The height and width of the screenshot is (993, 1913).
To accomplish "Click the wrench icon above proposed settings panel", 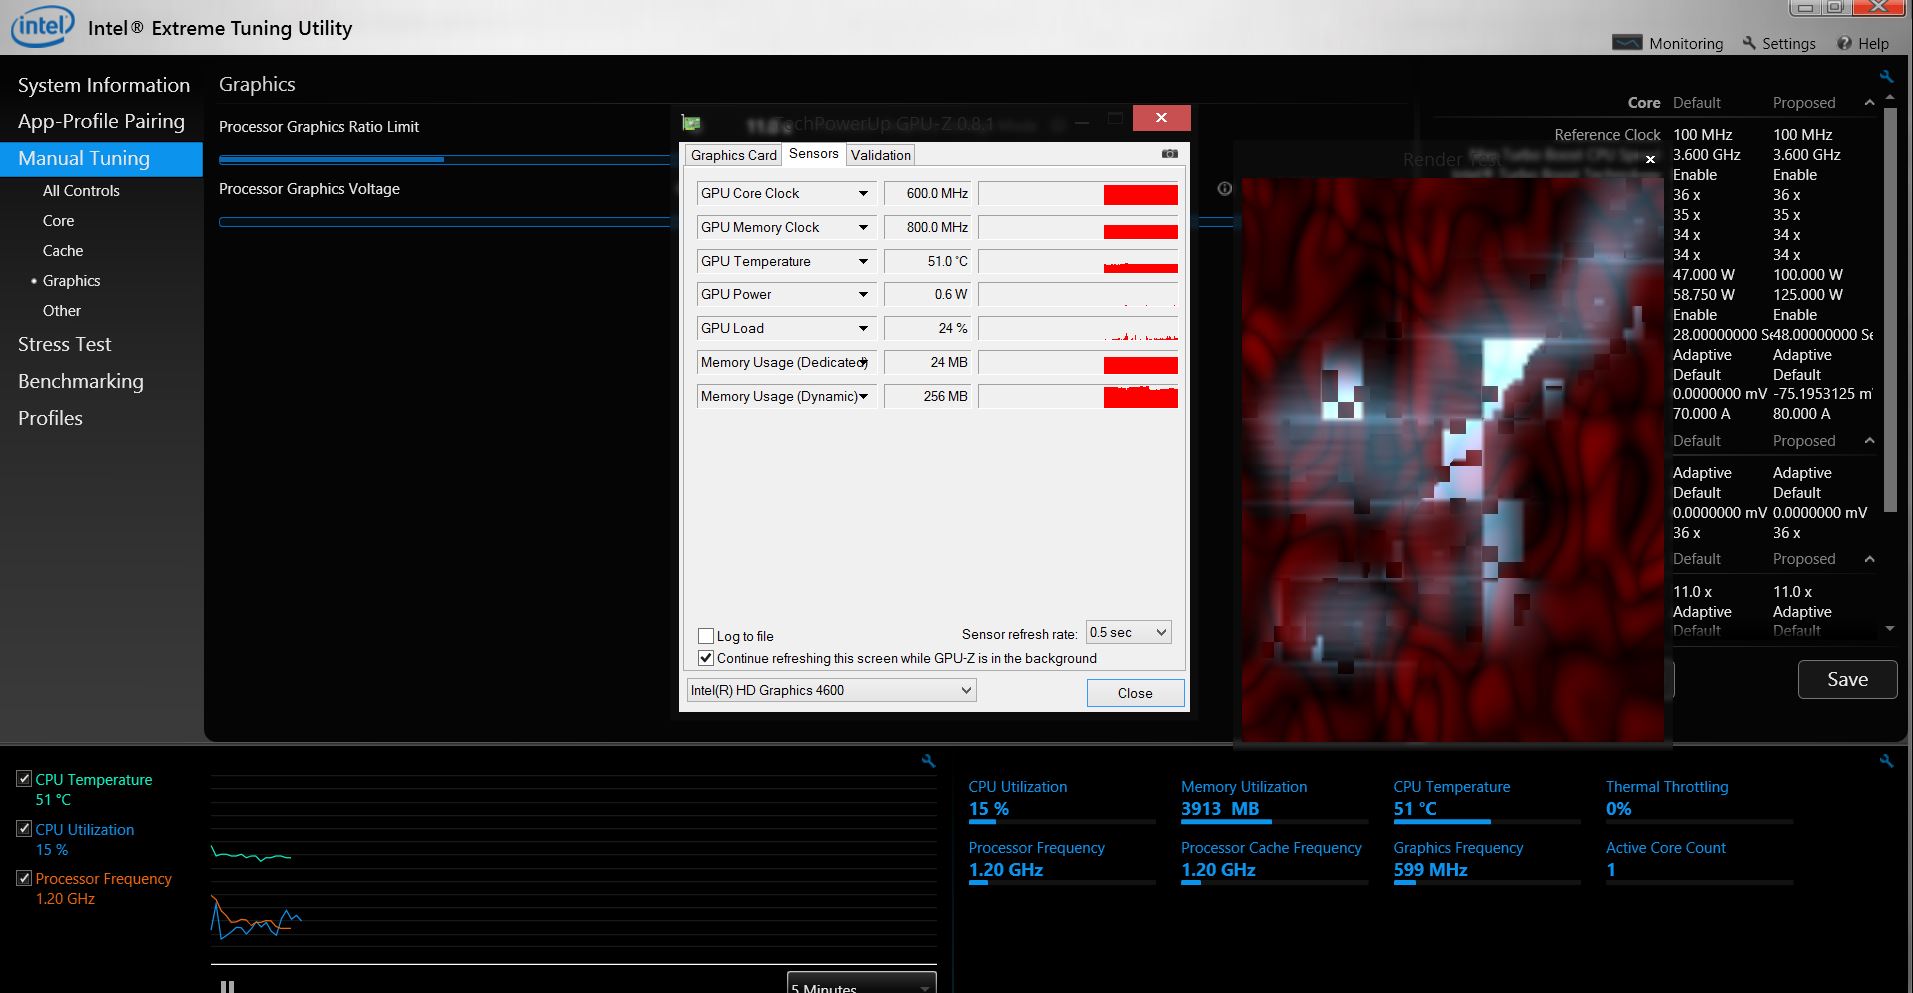I will 1886,77.
